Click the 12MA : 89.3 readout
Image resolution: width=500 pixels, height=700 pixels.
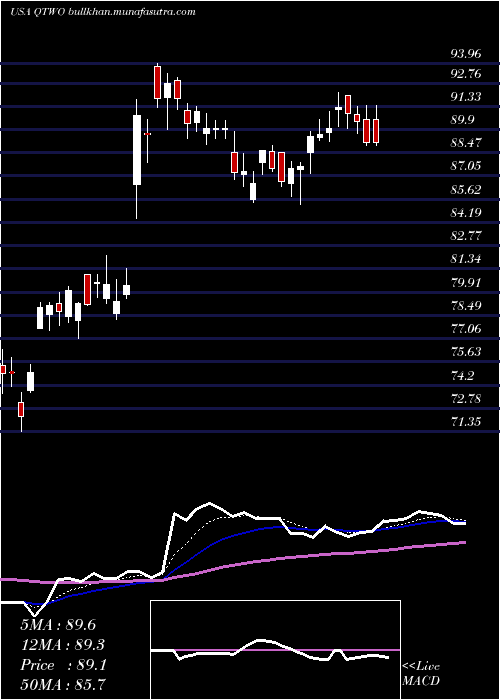pos(62,645)
